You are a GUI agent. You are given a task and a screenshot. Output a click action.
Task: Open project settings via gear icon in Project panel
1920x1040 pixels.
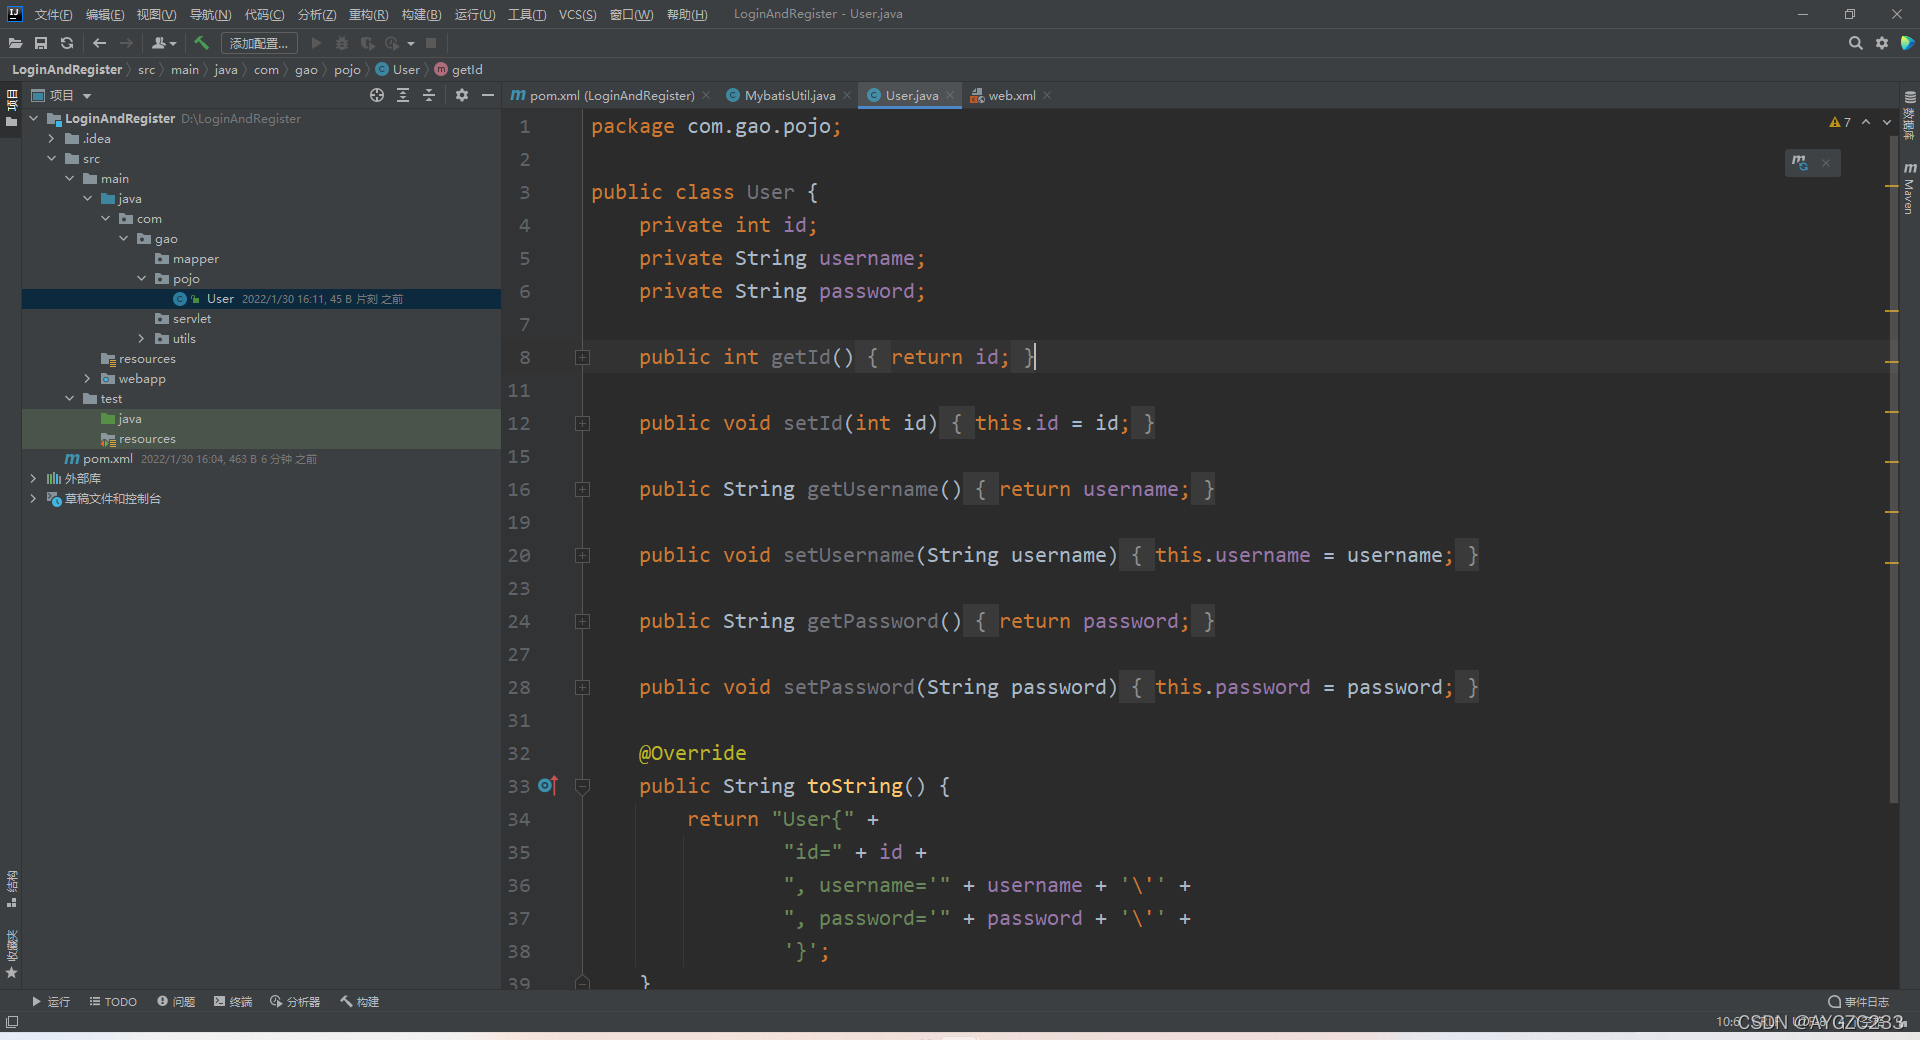pos(461,95)
